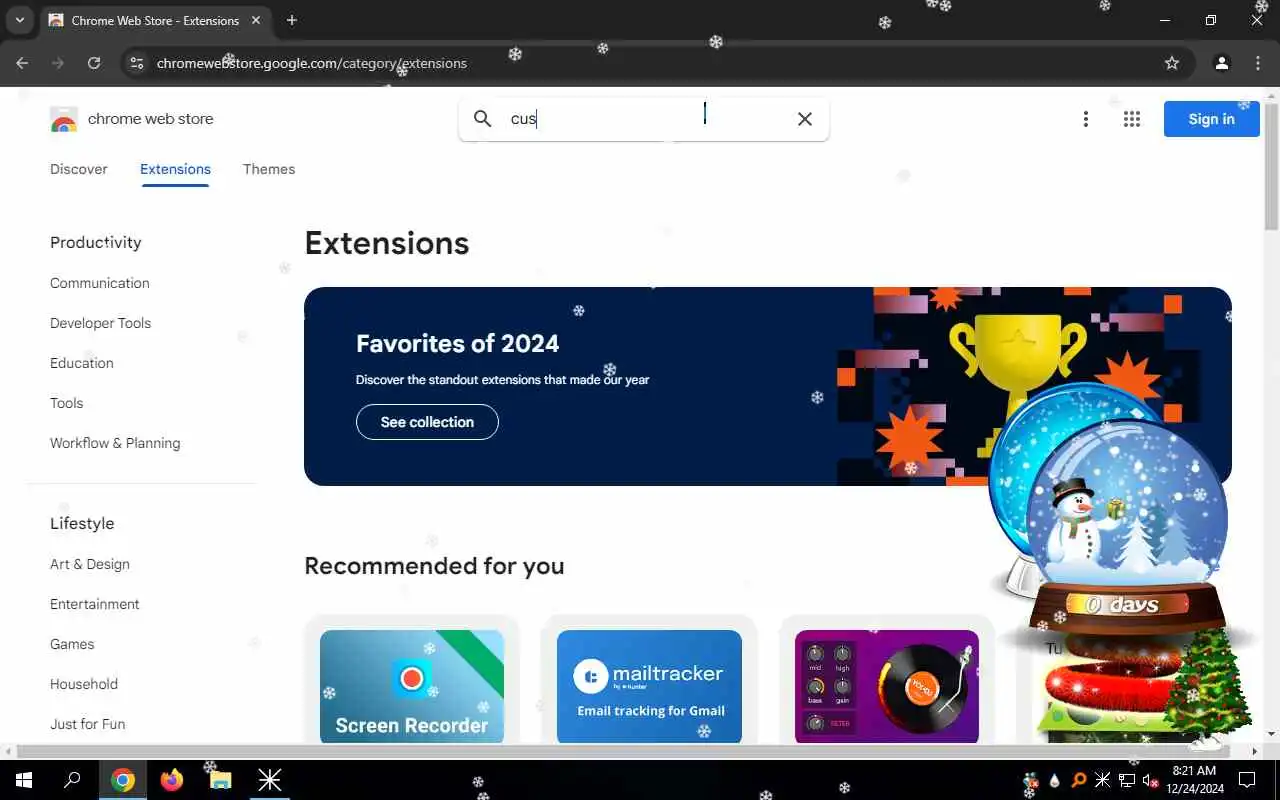The image size is (1280, 800).
Task: Click the Favorites of 2024 banner heading
Action: pos(458,343)
